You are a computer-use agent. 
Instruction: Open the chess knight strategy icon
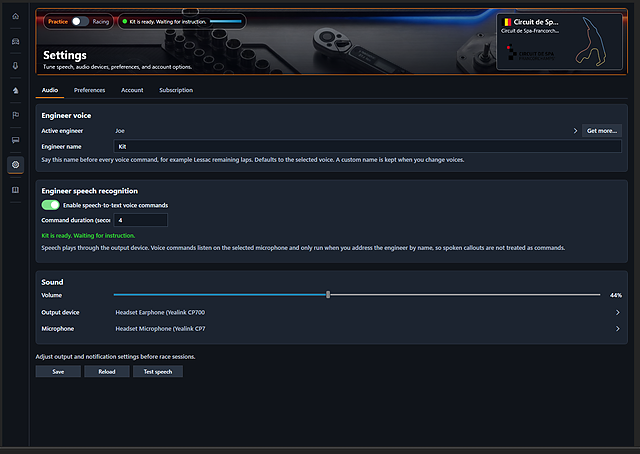(x=16, y=91)
